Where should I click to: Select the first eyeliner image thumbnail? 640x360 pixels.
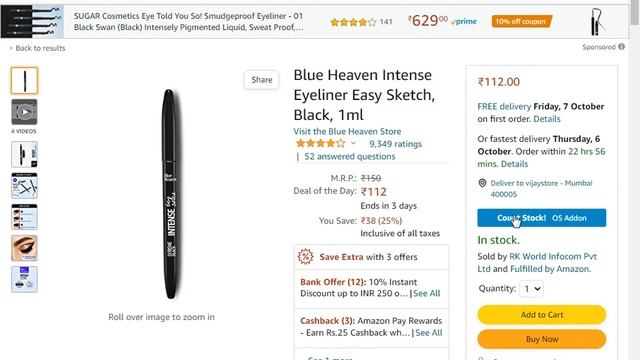pos(24,80)
